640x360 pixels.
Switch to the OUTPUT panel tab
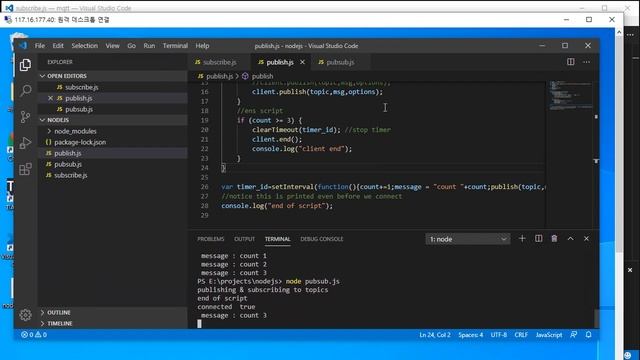pos(244,239)
